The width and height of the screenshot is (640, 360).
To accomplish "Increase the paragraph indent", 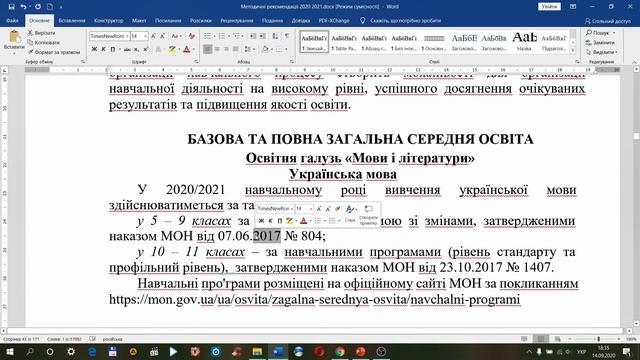I will coord(262,36).
